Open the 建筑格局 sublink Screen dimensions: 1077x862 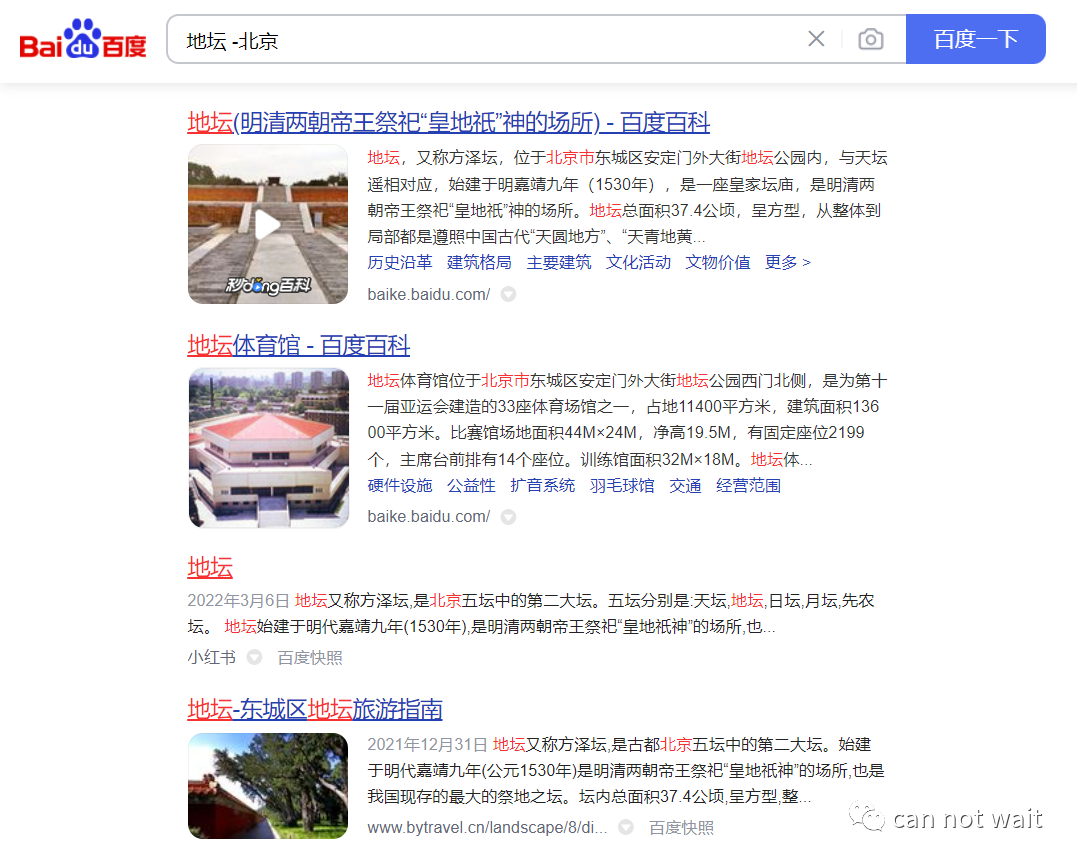(x=479, y=262)
